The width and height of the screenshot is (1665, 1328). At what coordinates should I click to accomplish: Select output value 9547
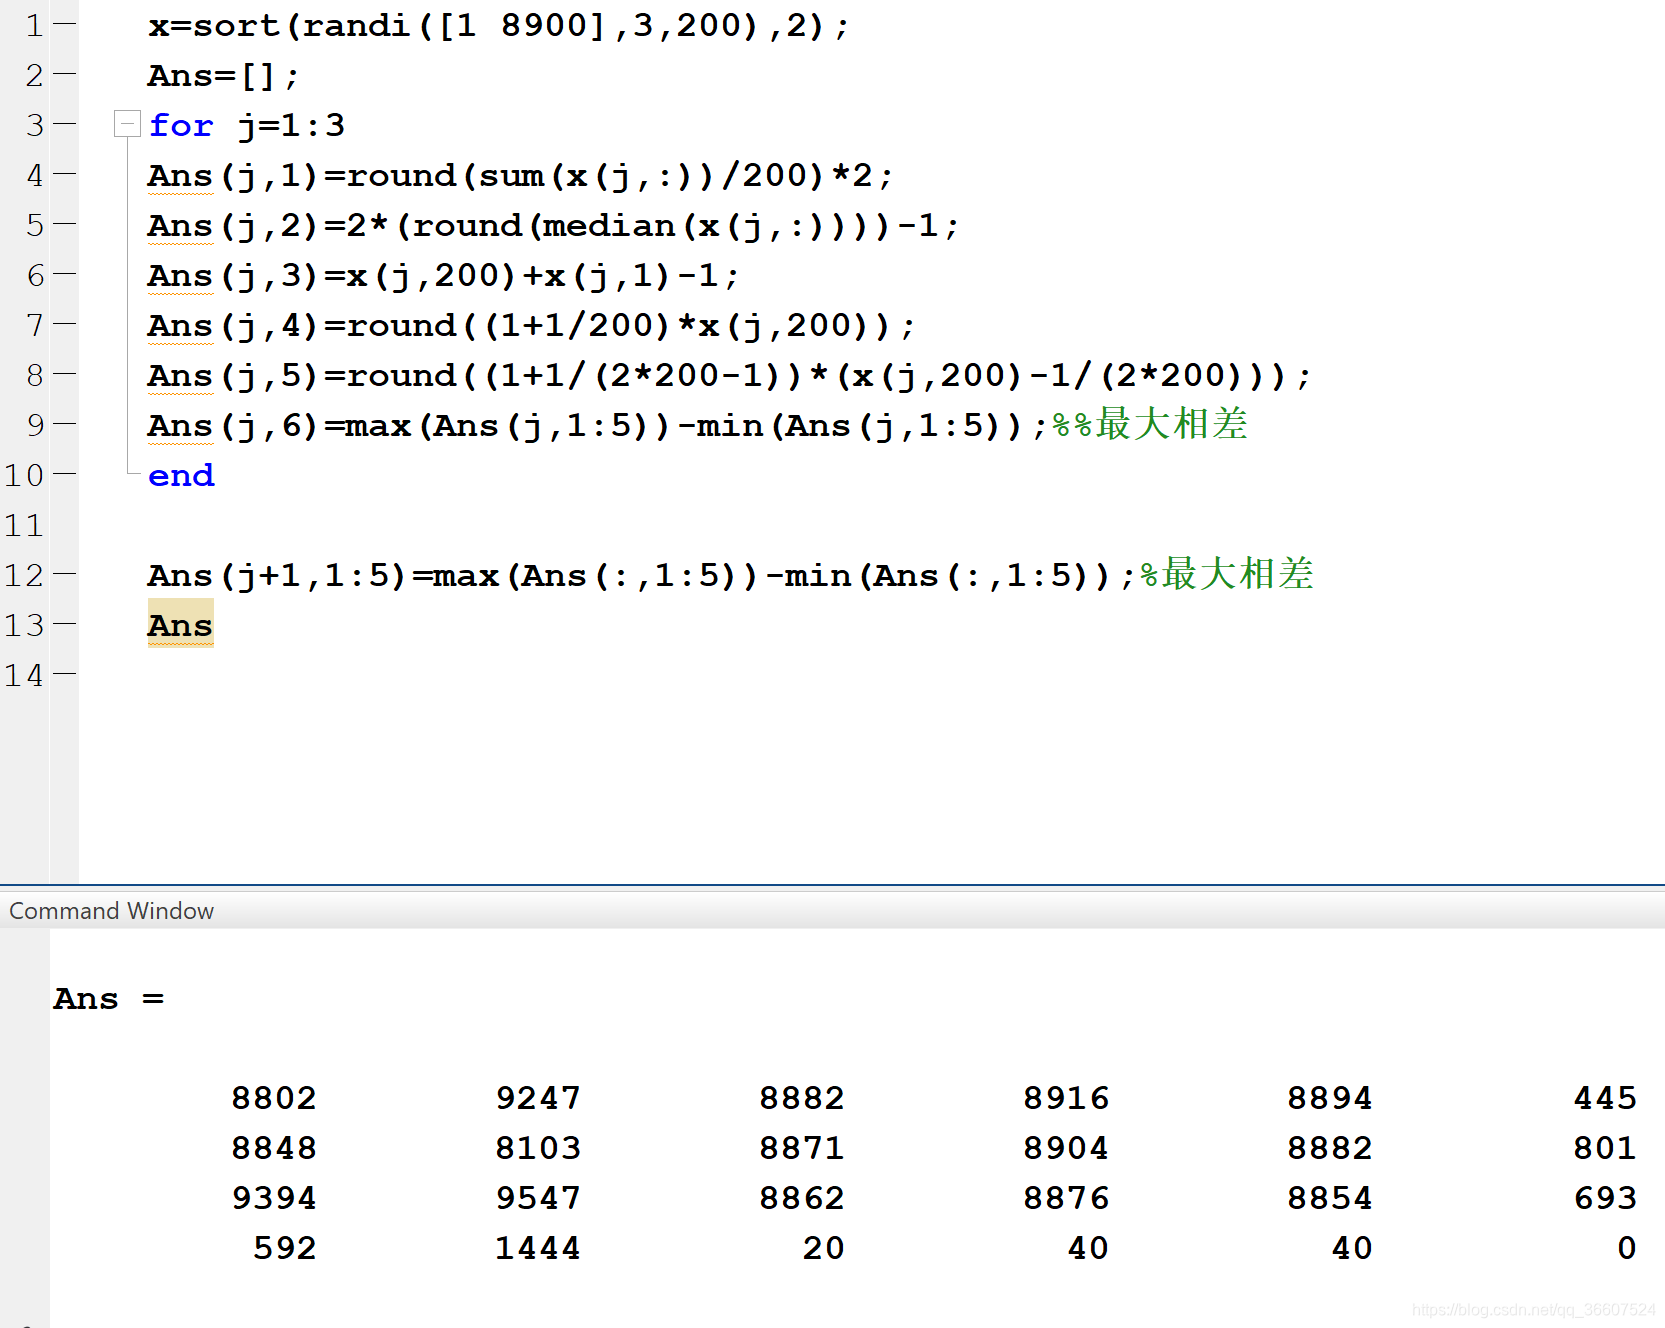(537, 1198)
